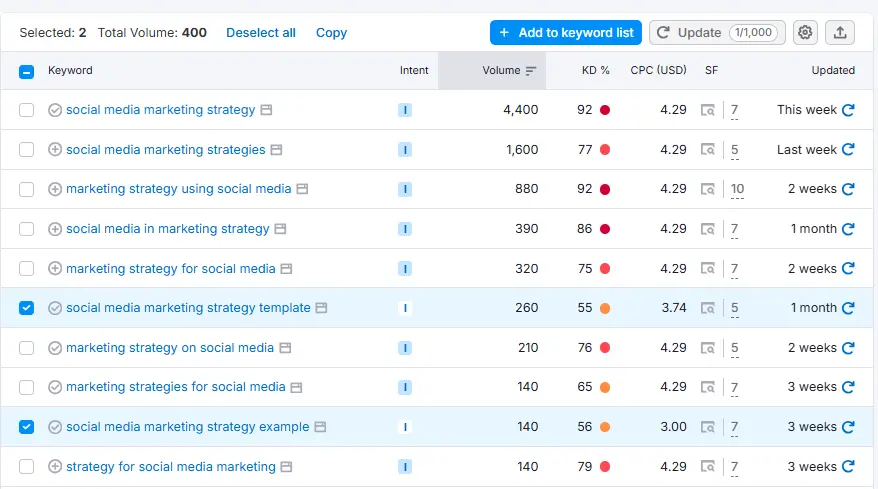The image size is (878, 489).
Task: Click the export upload icon
Action: click(840, 32)
